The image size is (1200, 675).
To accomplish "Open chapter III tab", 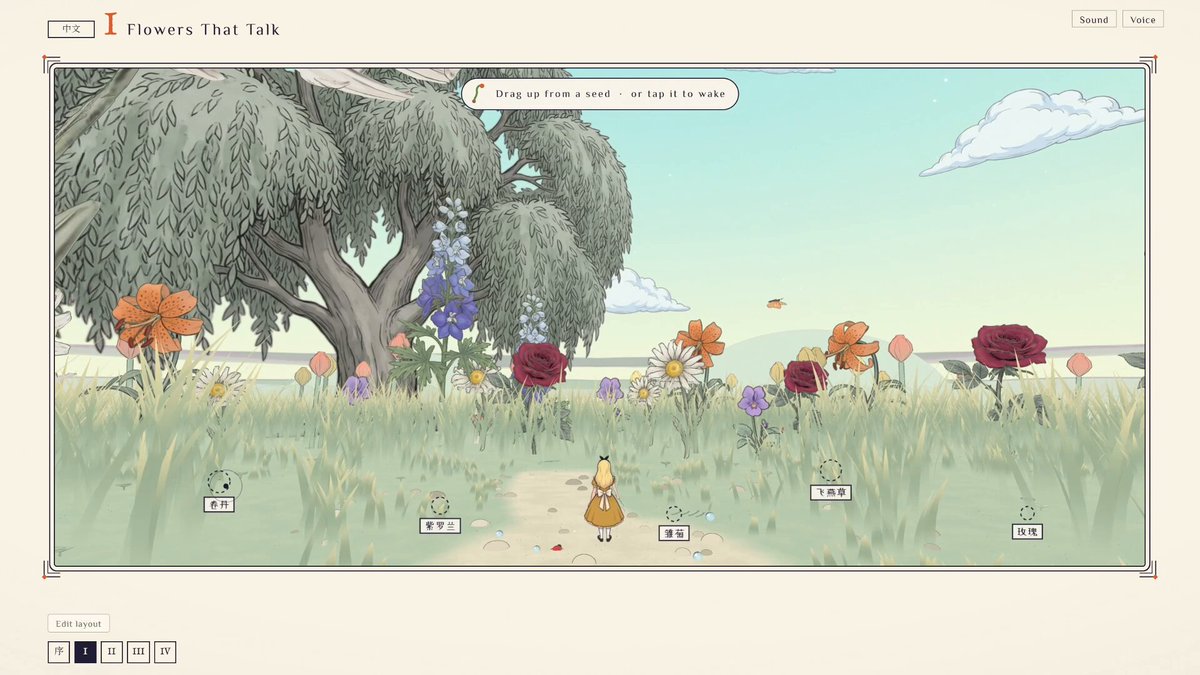I will coord(139,652).
